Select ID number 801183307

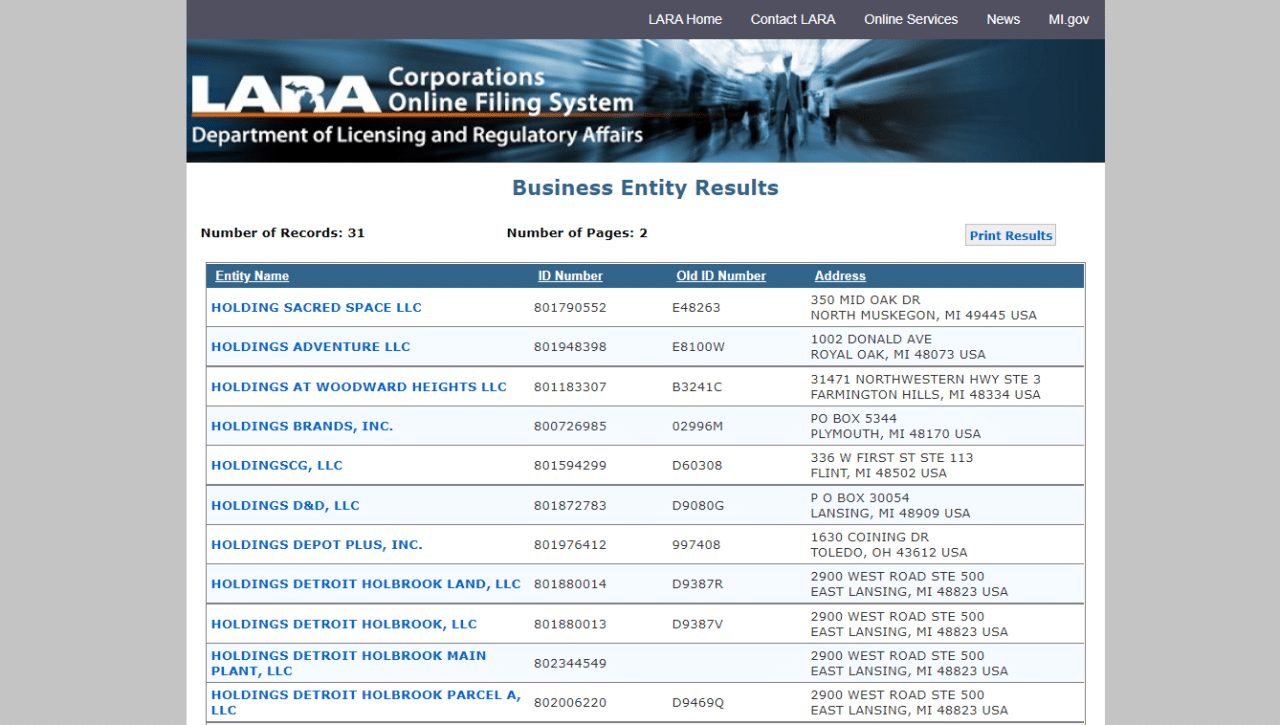[x=570, y=387]
